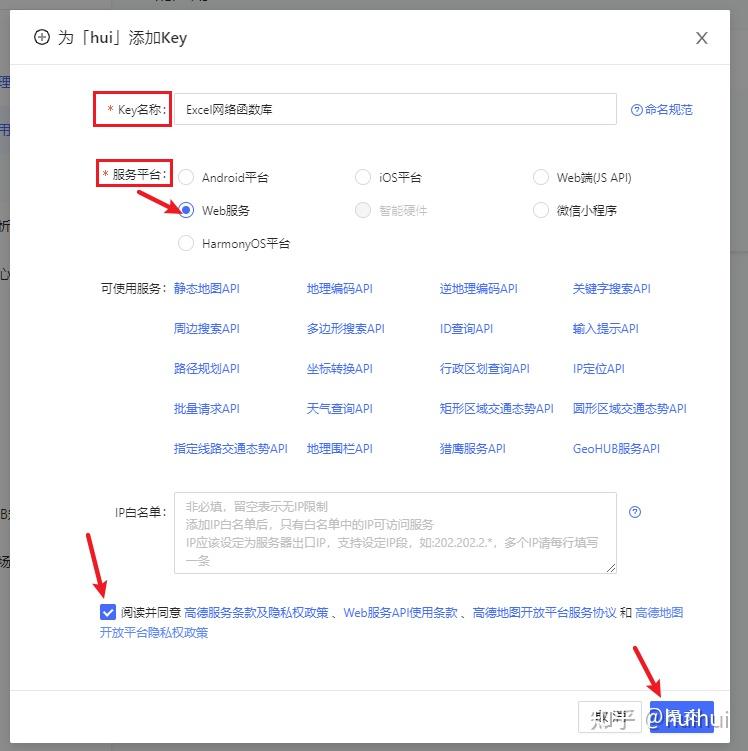The image size is (748, 751).
Task: Open the 输入提示API link
Action: tap(605, 329)
